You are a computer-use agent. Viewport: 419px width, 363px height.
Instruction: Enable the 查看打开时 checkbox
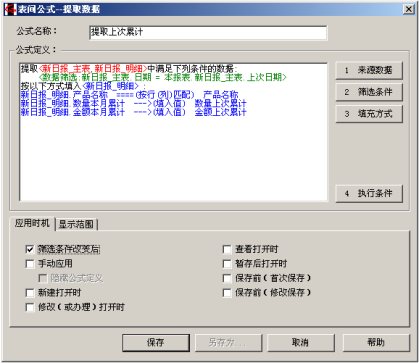[227, 249]
